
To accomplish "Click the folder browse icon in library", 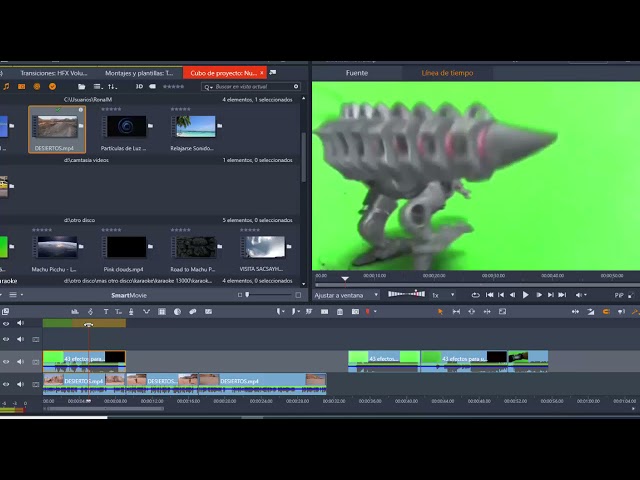I will click(82, 87).
